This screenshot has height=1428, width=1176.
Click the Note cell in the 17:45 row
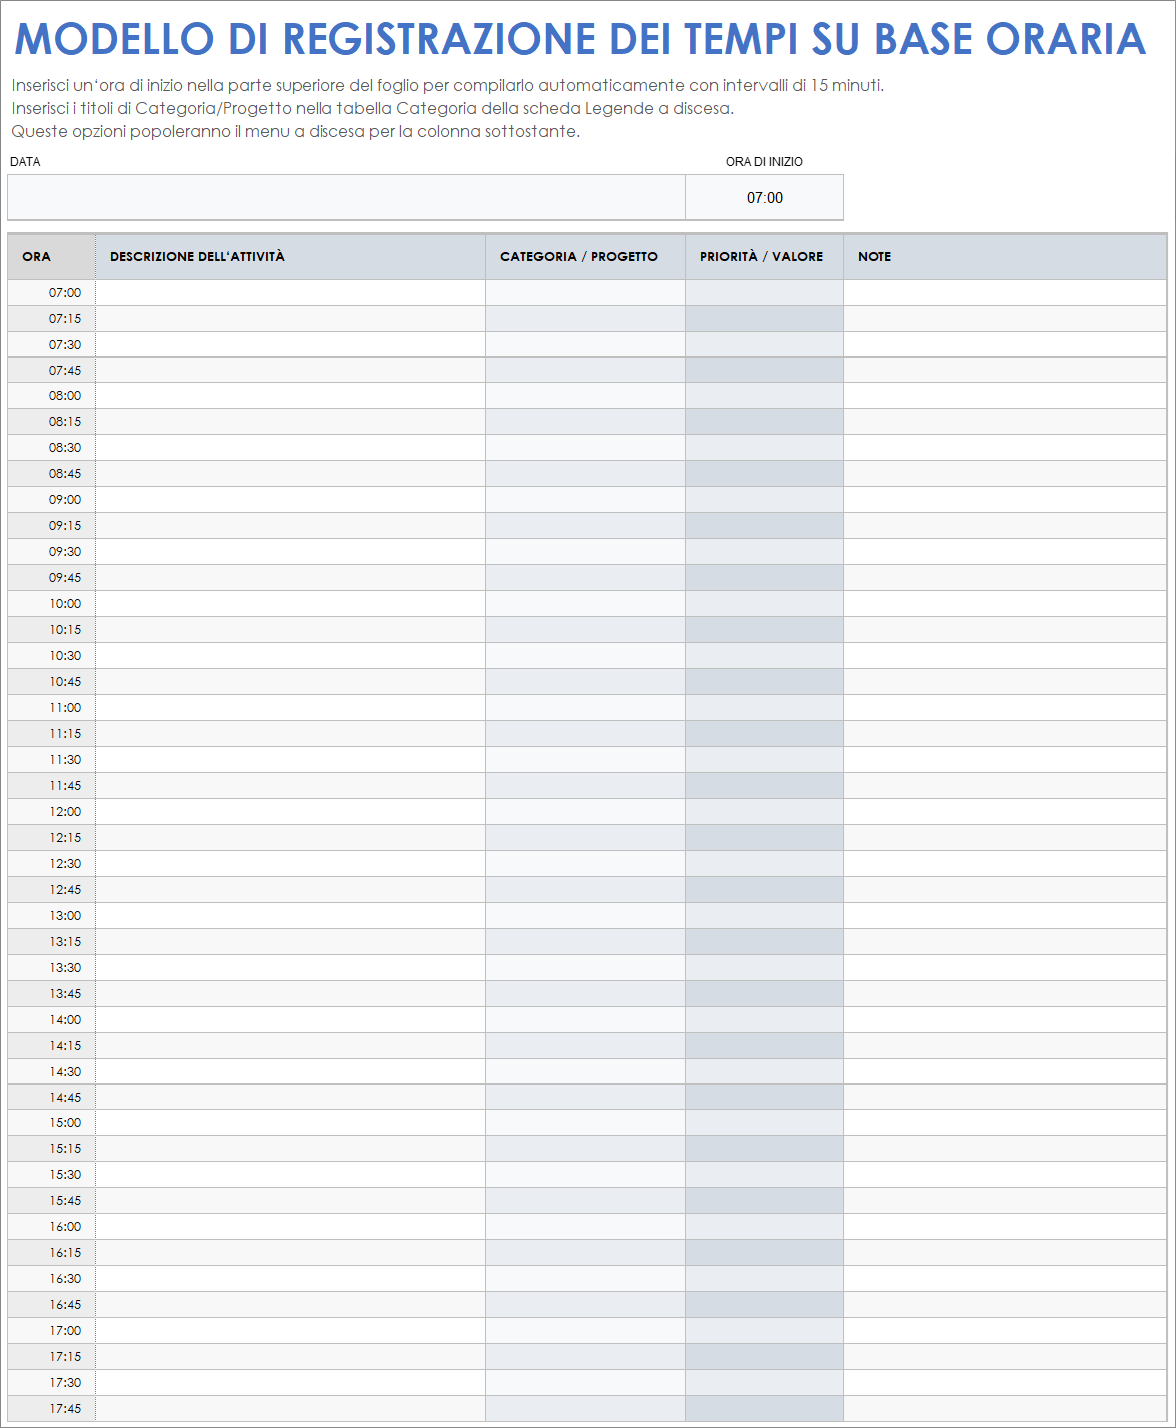(1004, 1409)
